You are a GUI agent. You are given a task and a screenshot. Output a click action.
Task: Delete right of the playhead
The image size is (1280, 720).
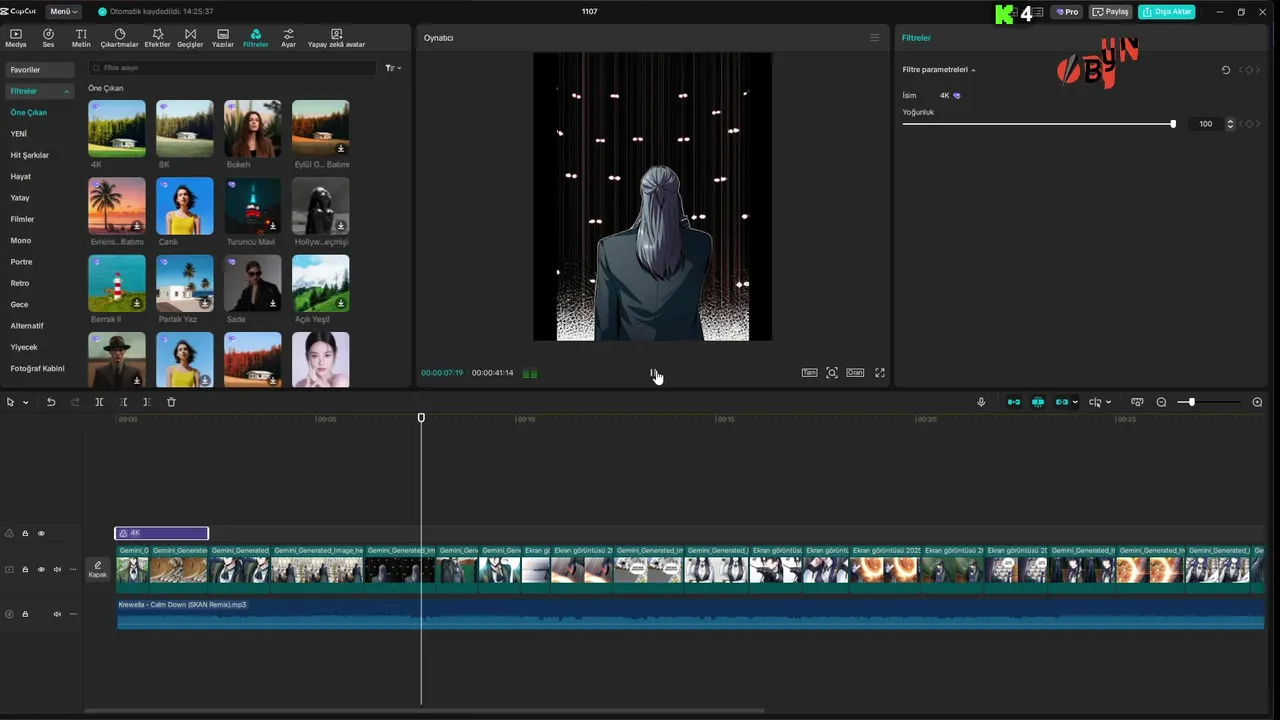pyautogui.click(x=146, y=402)
